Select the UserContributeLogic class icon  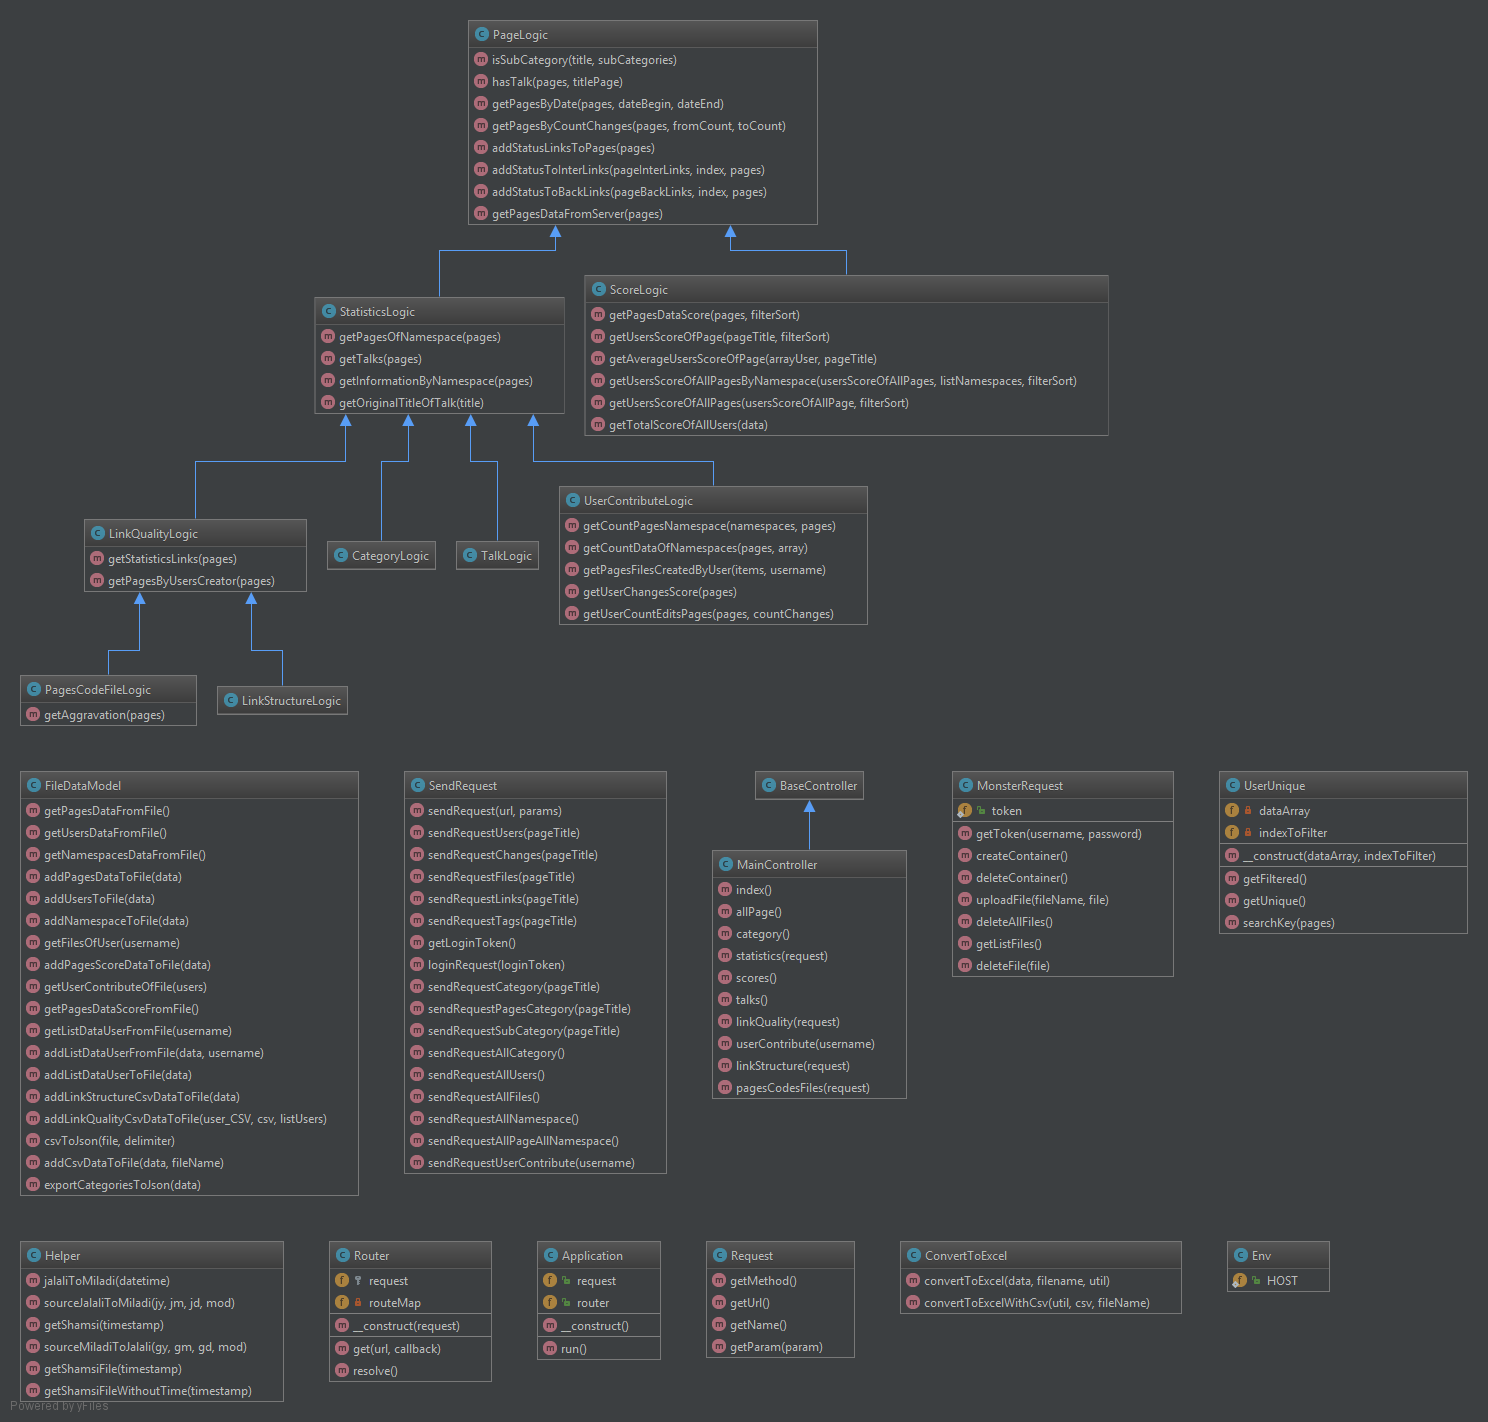click(573, 500)
